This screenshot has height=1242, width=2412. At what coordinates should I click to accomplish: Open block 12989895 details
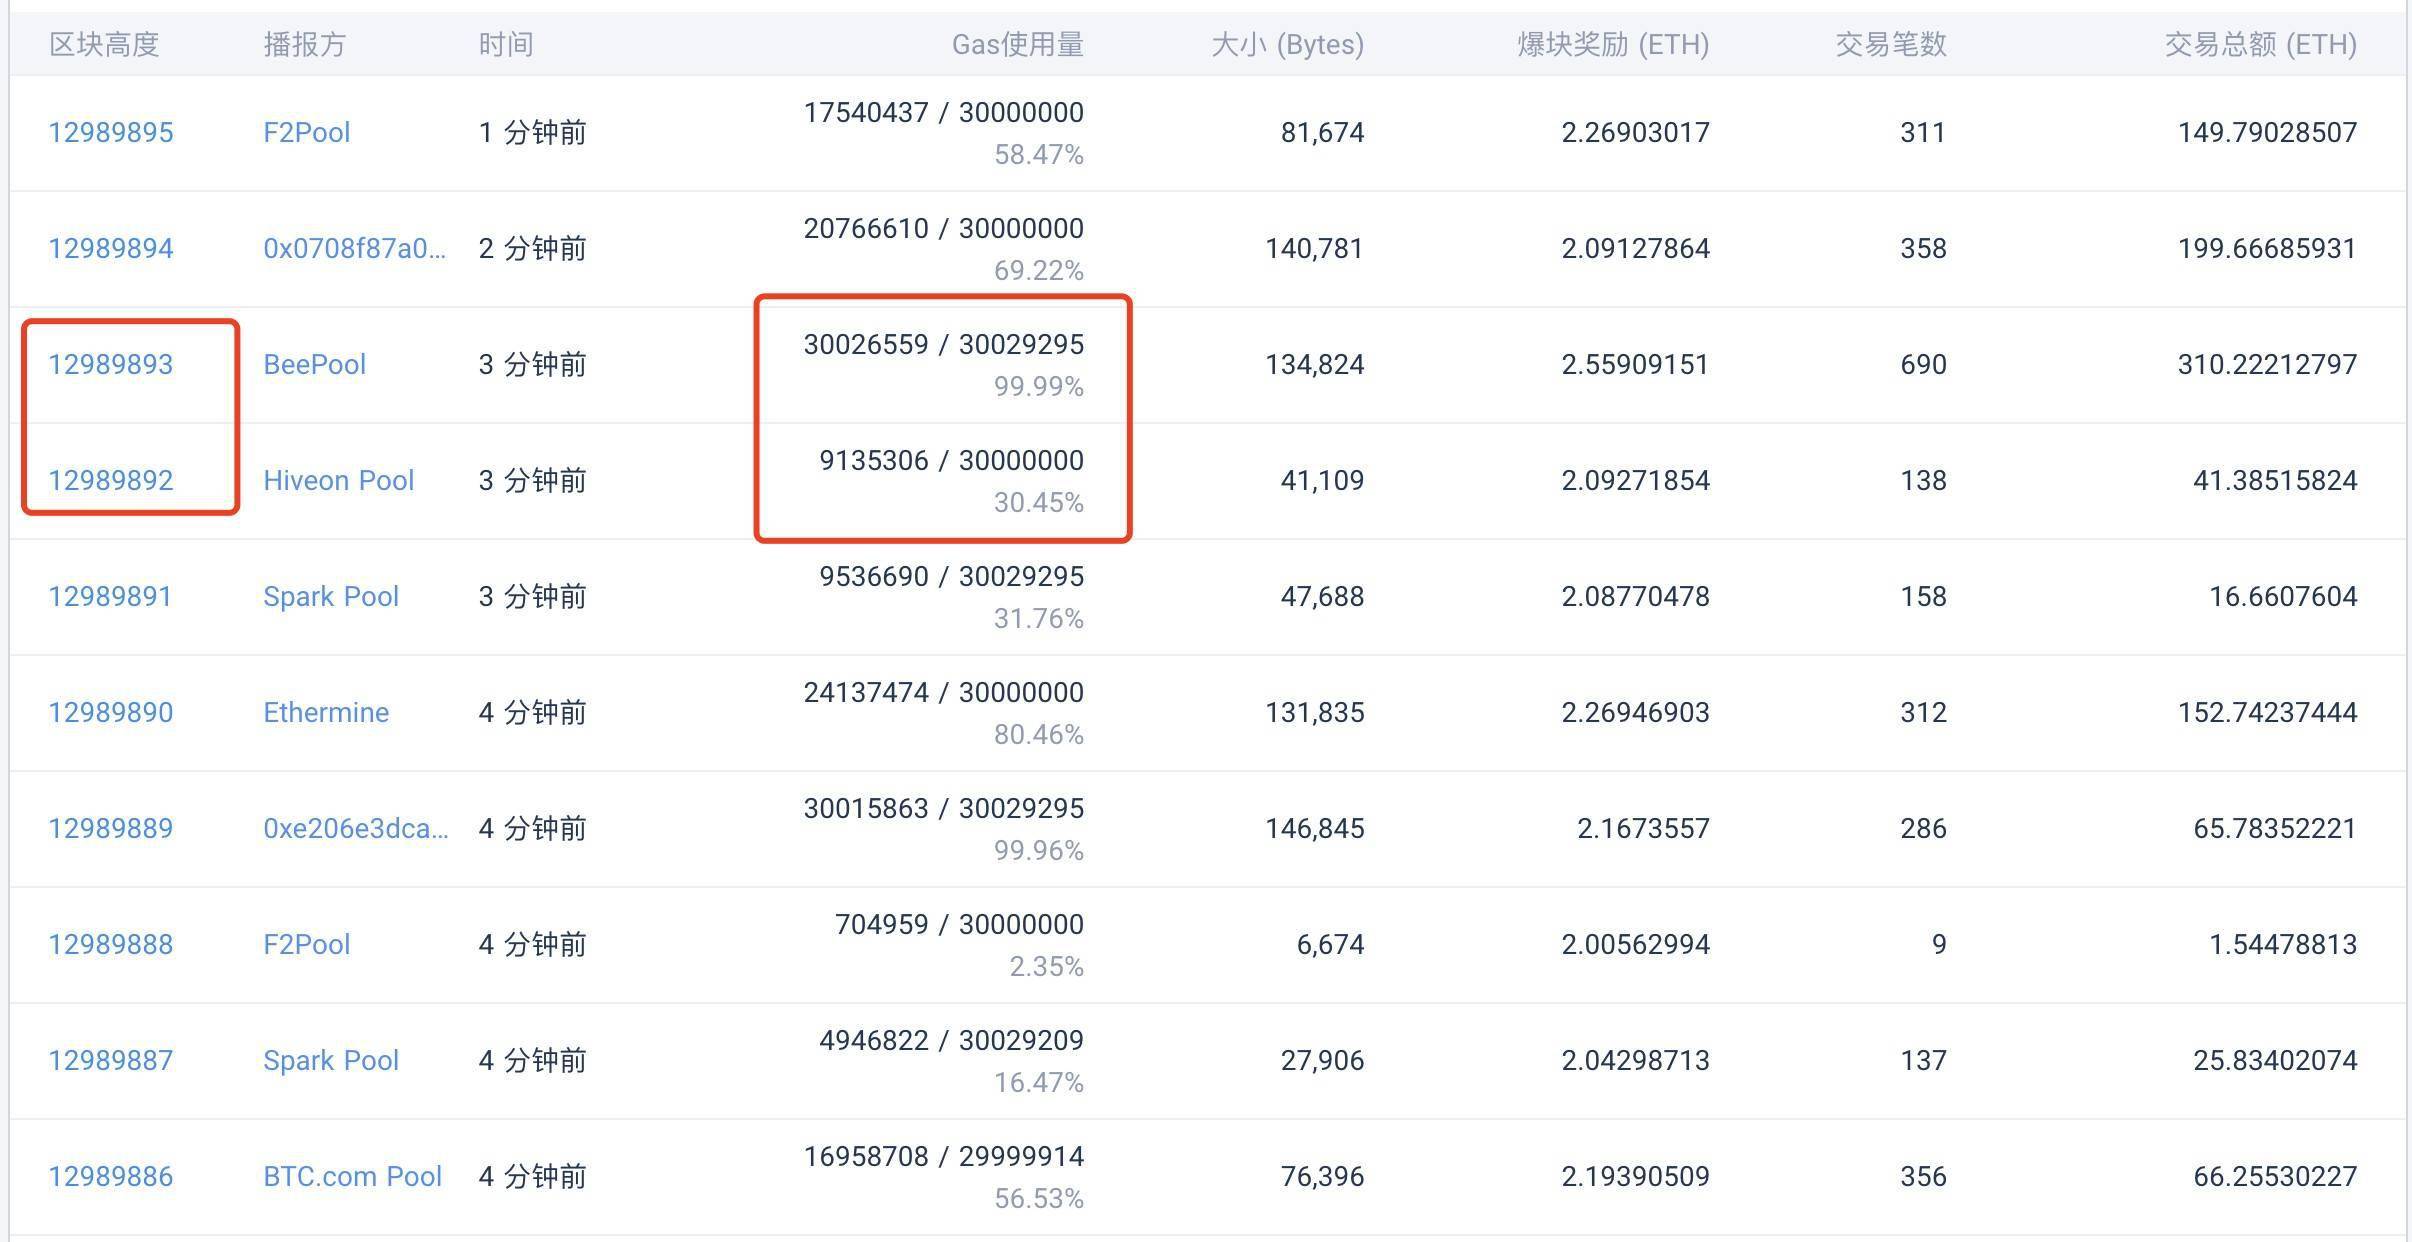pos(111,132)
